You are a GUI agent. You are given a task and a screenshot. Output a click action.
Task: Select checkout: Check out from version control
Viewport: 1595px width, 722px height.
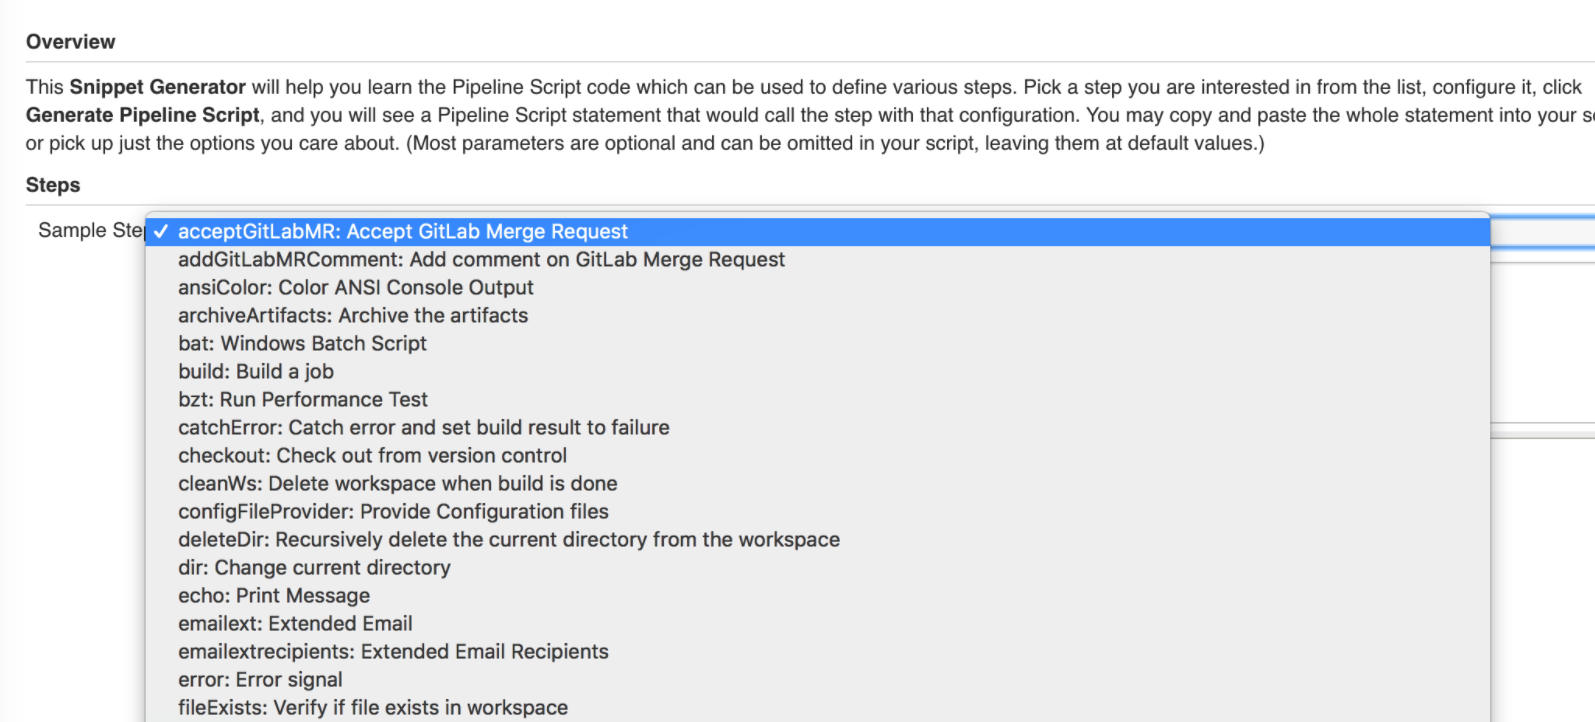372,456
